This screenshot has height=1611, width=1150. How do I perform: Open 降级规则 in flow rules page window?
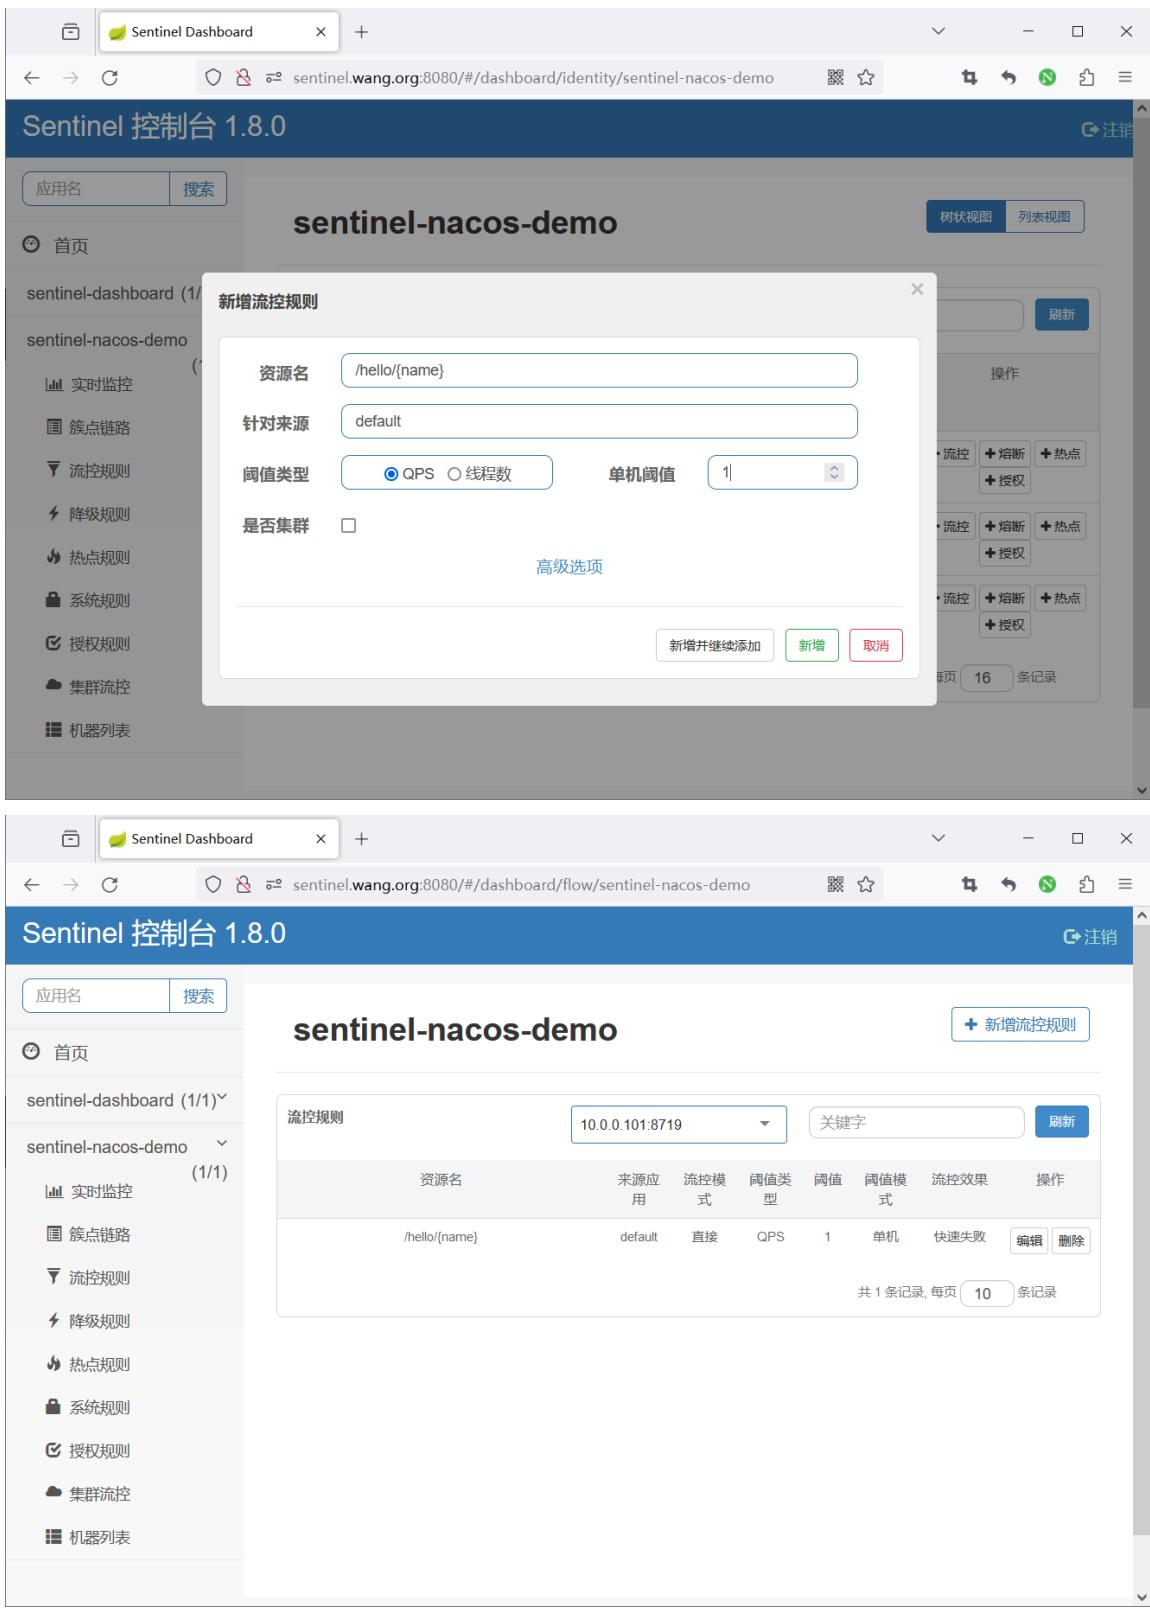[x=88, y=1321]
